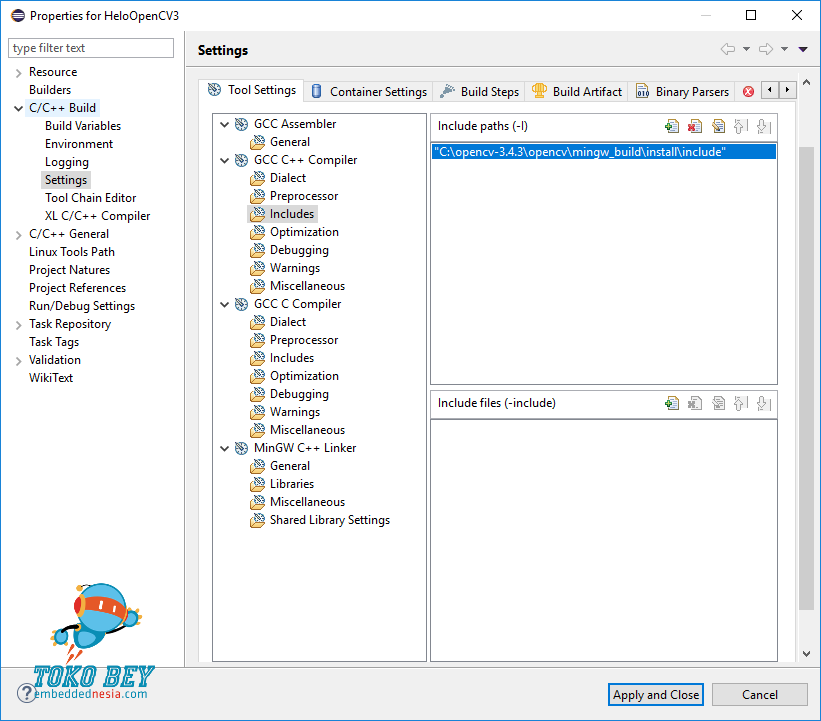The width and height of the screenshot is (821, 721).
Task: Click Move Down icon in Include paths toolbar
Action: tap(762, 126)
